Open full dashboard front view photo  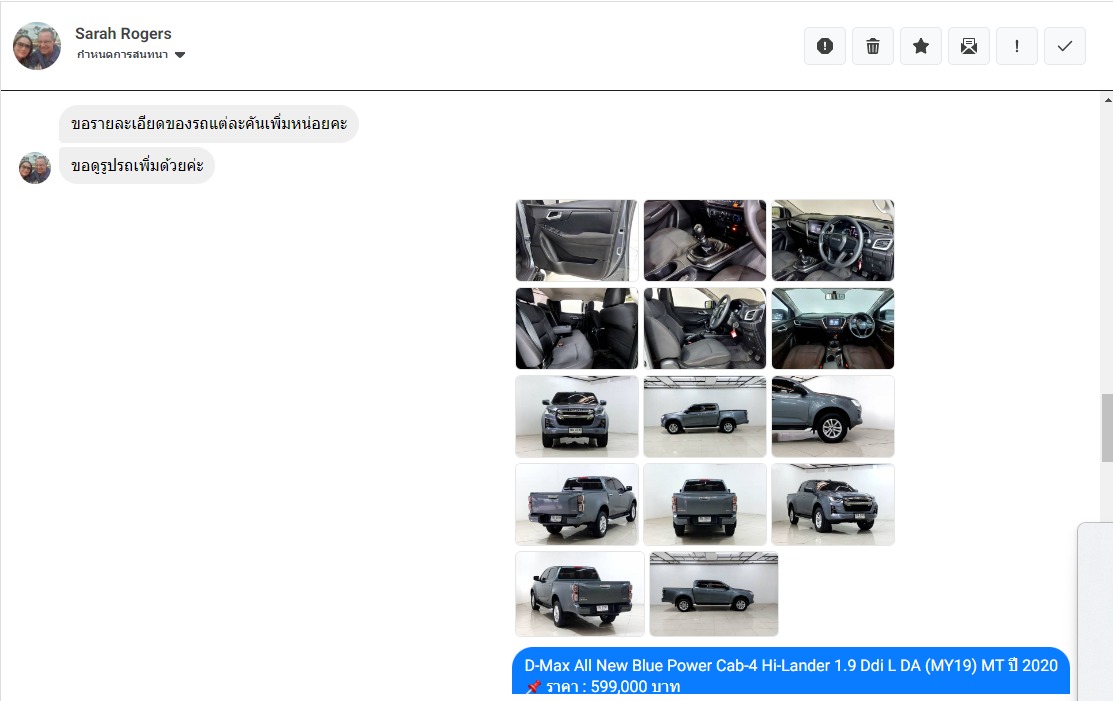(x=833, y=329)
